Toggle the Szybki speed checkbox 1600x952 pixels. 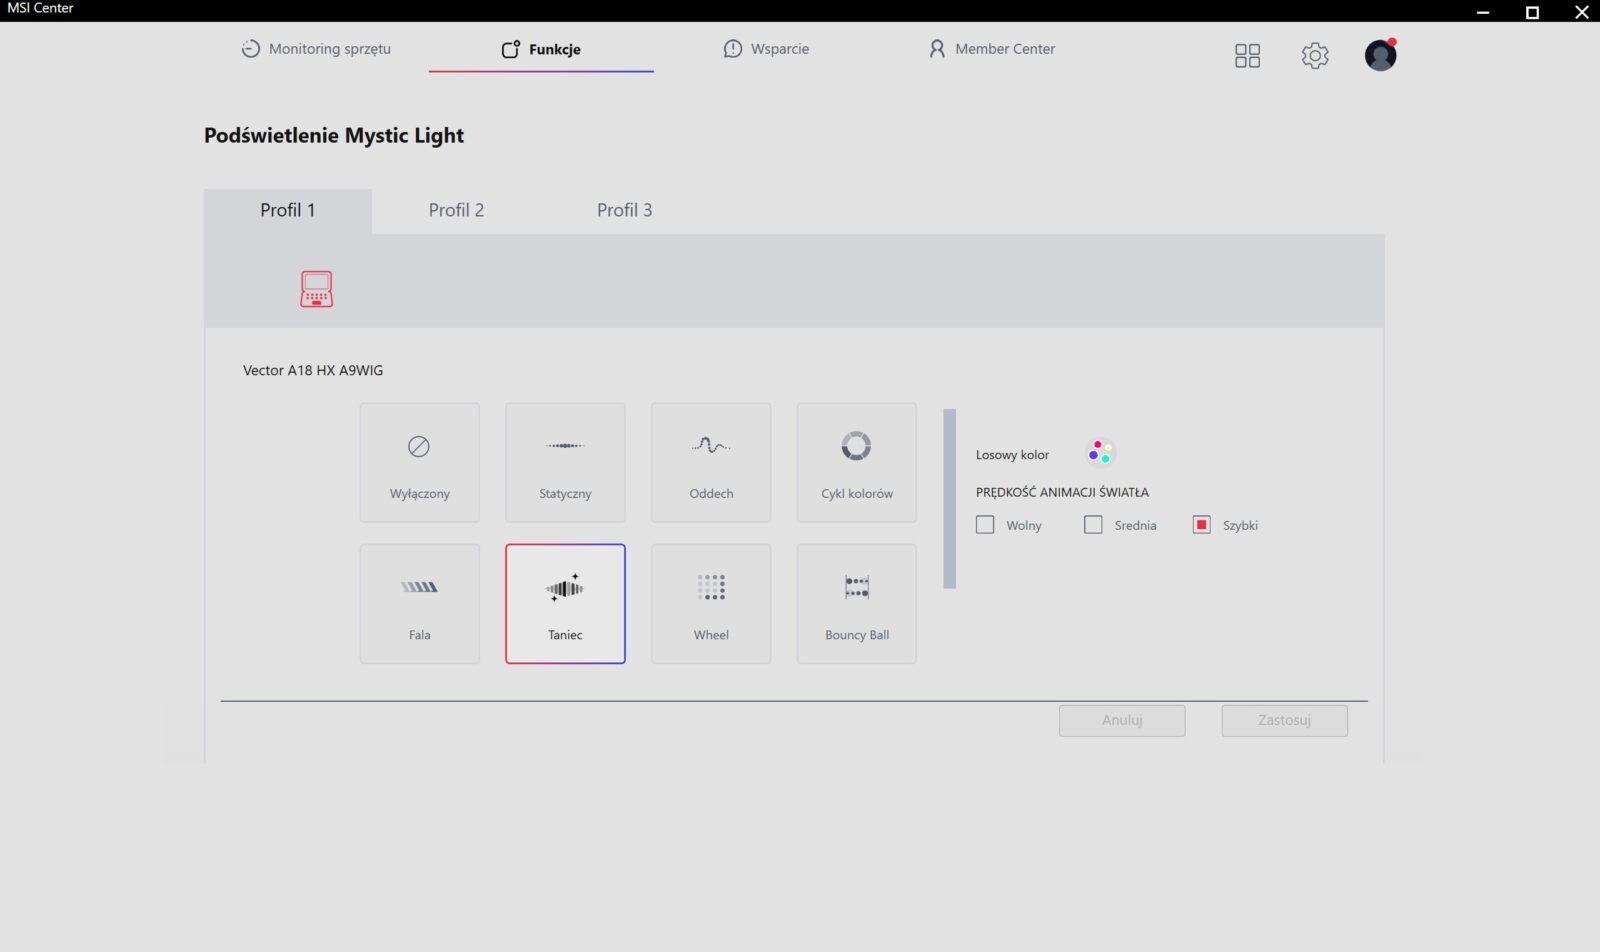pos(1202,525)
